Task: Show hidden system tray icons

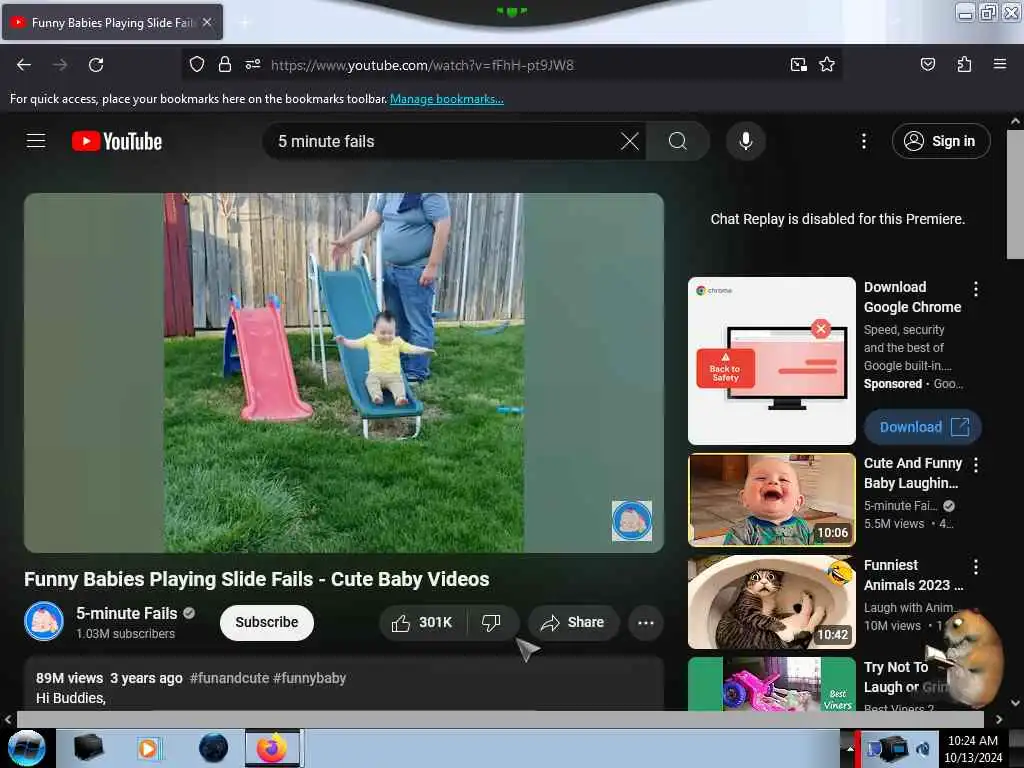Action: 850,749
